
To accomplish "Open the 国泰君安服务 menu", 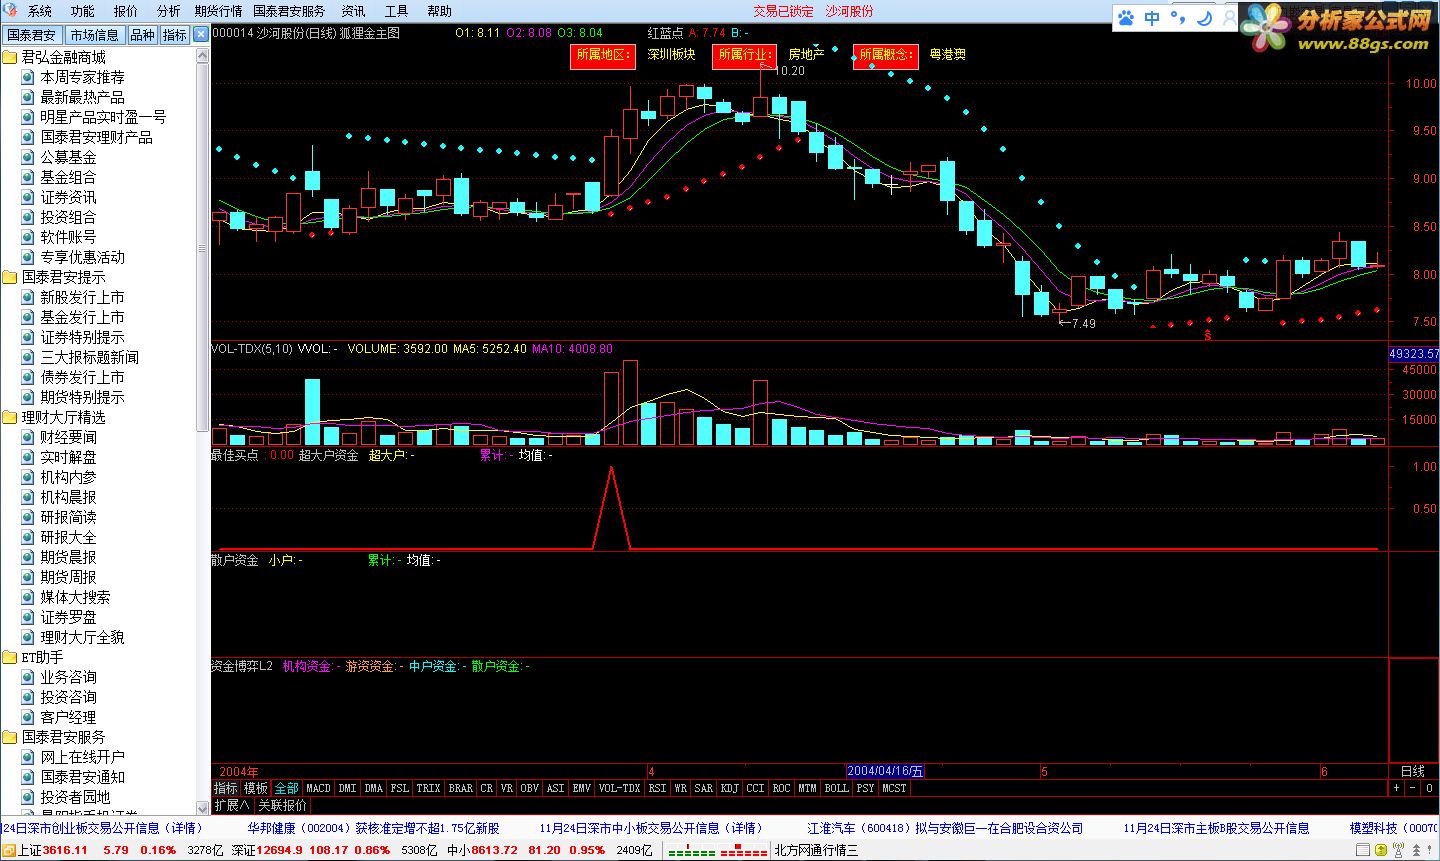I will click(289, 11).
